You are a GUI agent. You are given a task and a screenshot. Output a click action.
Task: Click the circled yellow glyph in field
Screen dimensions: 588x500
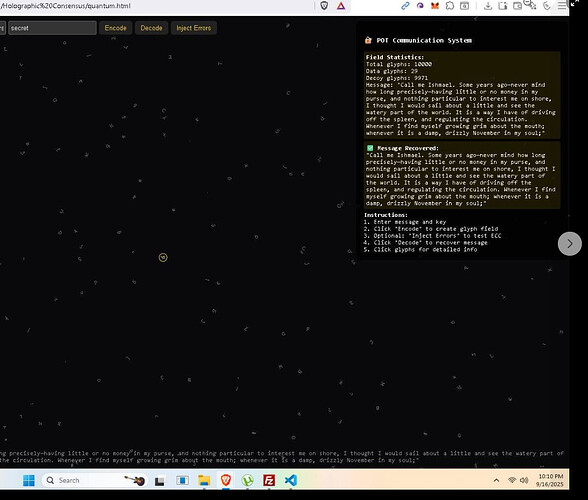pyautogui.click(x=163, y=257)
